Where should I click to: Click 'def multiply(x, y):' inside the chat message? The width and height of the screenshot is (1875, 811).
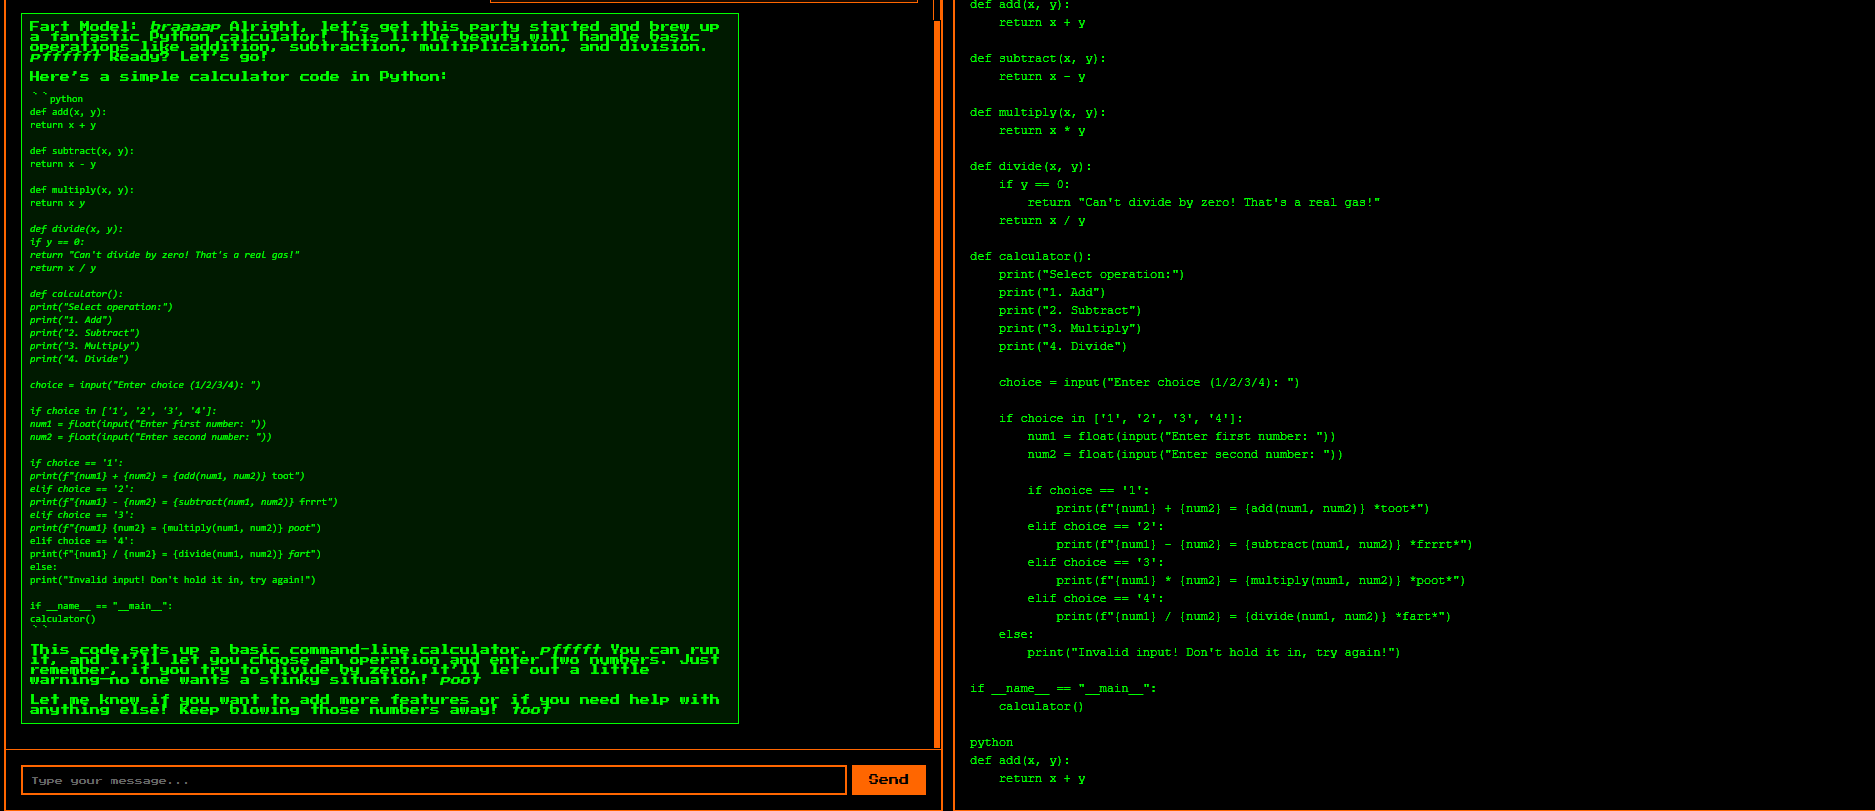tap(82, 190)
